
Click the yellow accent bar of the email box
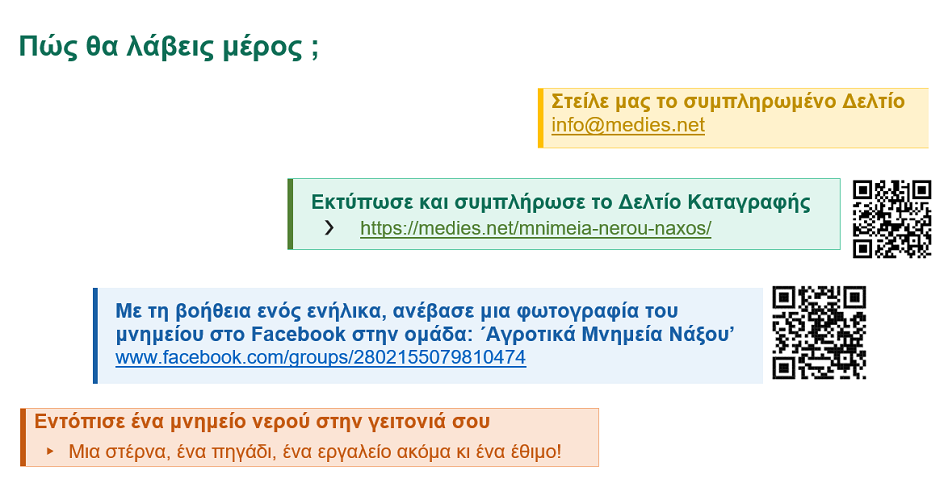click(541, 118)
